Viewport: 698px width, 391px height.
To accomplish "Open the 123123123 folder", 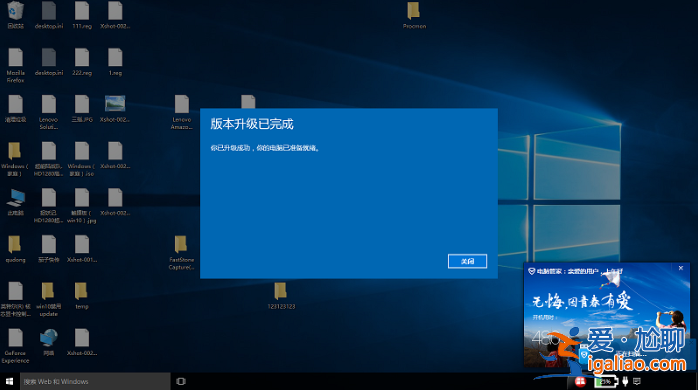I will (x=280, y=291).
